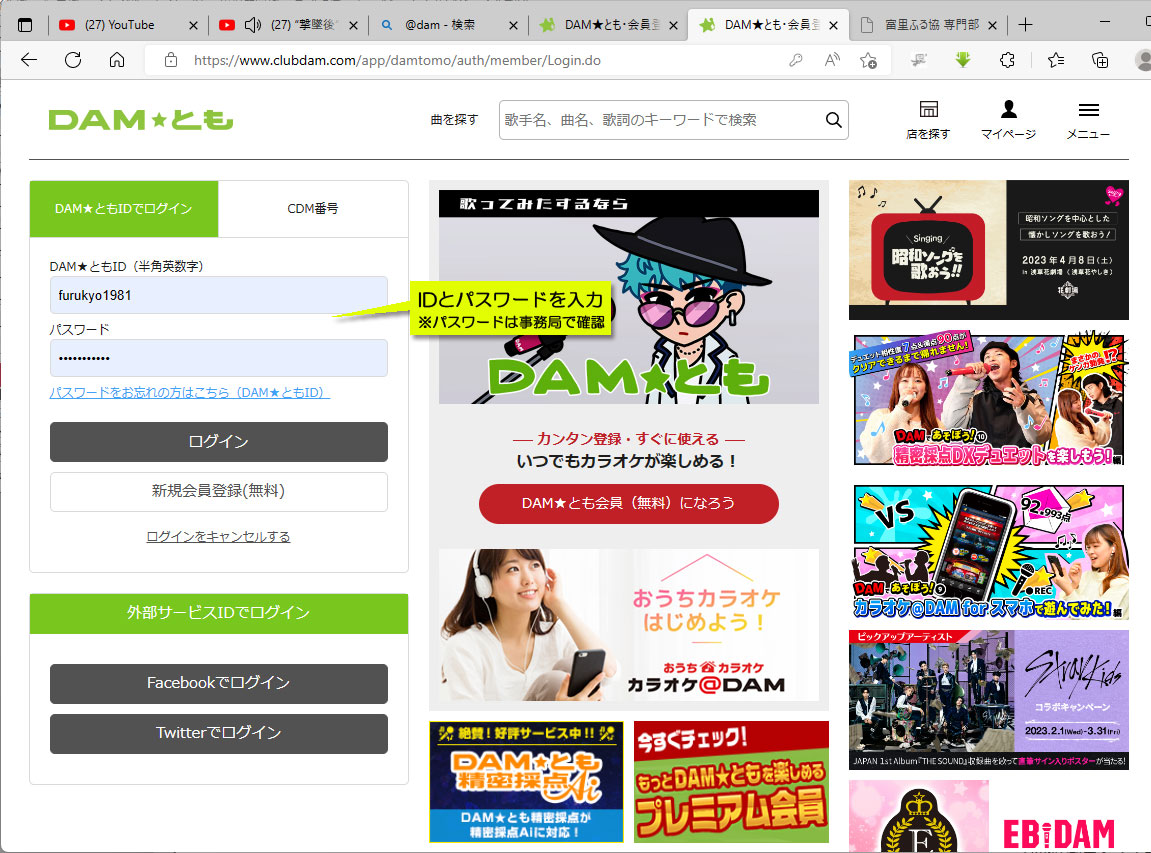Open 店を探す store finder
This screenshot has height=853, width=1151.
click(x=929, y=120)
